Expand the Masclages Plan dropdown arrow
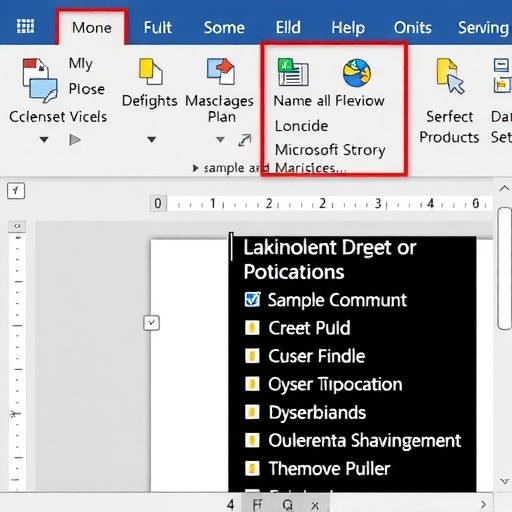Viewport: 512px width, 512px height. click(x=220, y=139)
